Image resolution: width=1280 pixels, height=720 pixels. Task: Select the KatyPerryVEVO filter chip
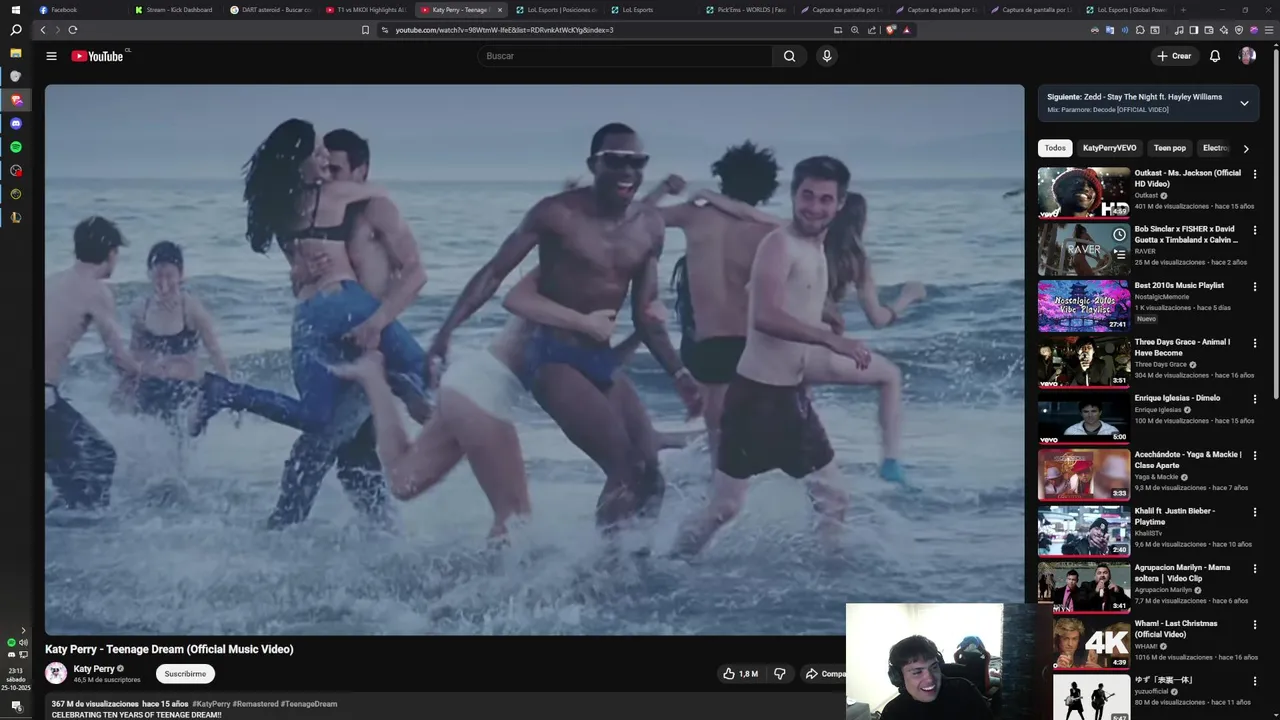click(x=1109, y=148)
